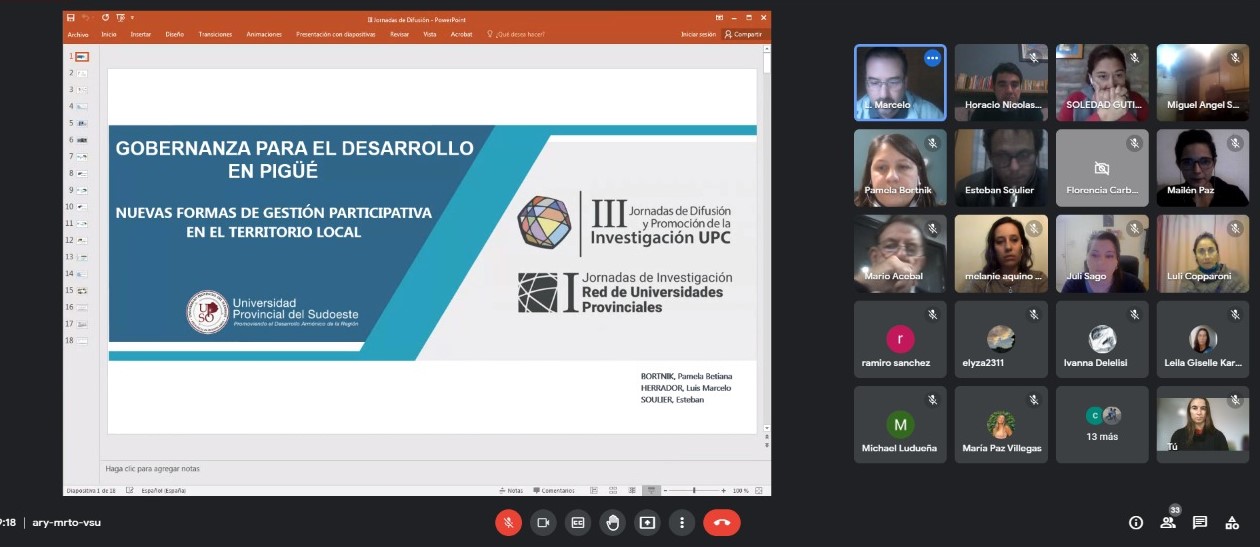This screenshot has width=1260, height=547.
Task: Click the Undo icon in quick access toolbar
Action: click(x=86, y=18)
